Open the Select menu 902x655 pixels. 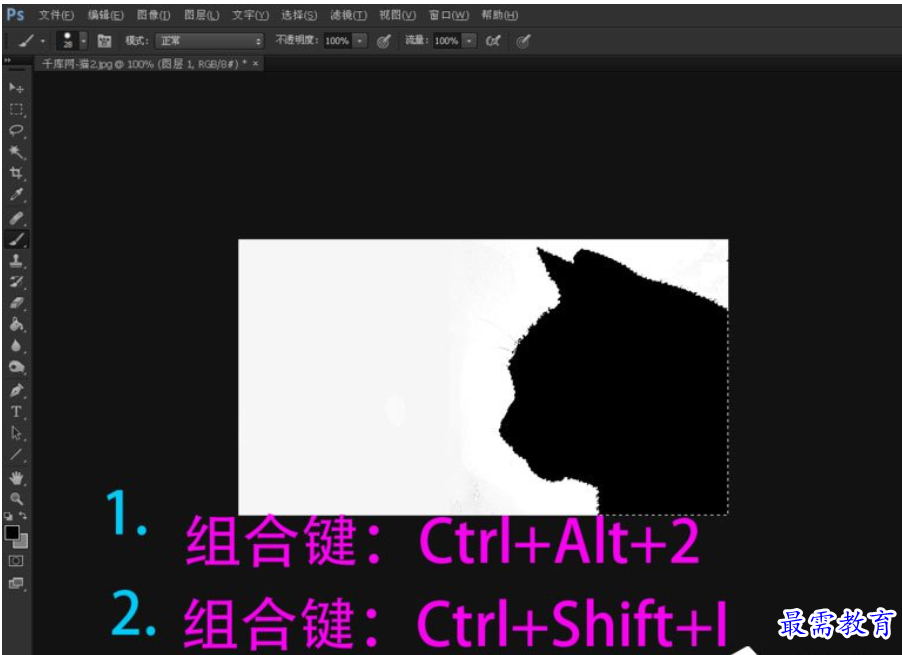tap(299, 15)
